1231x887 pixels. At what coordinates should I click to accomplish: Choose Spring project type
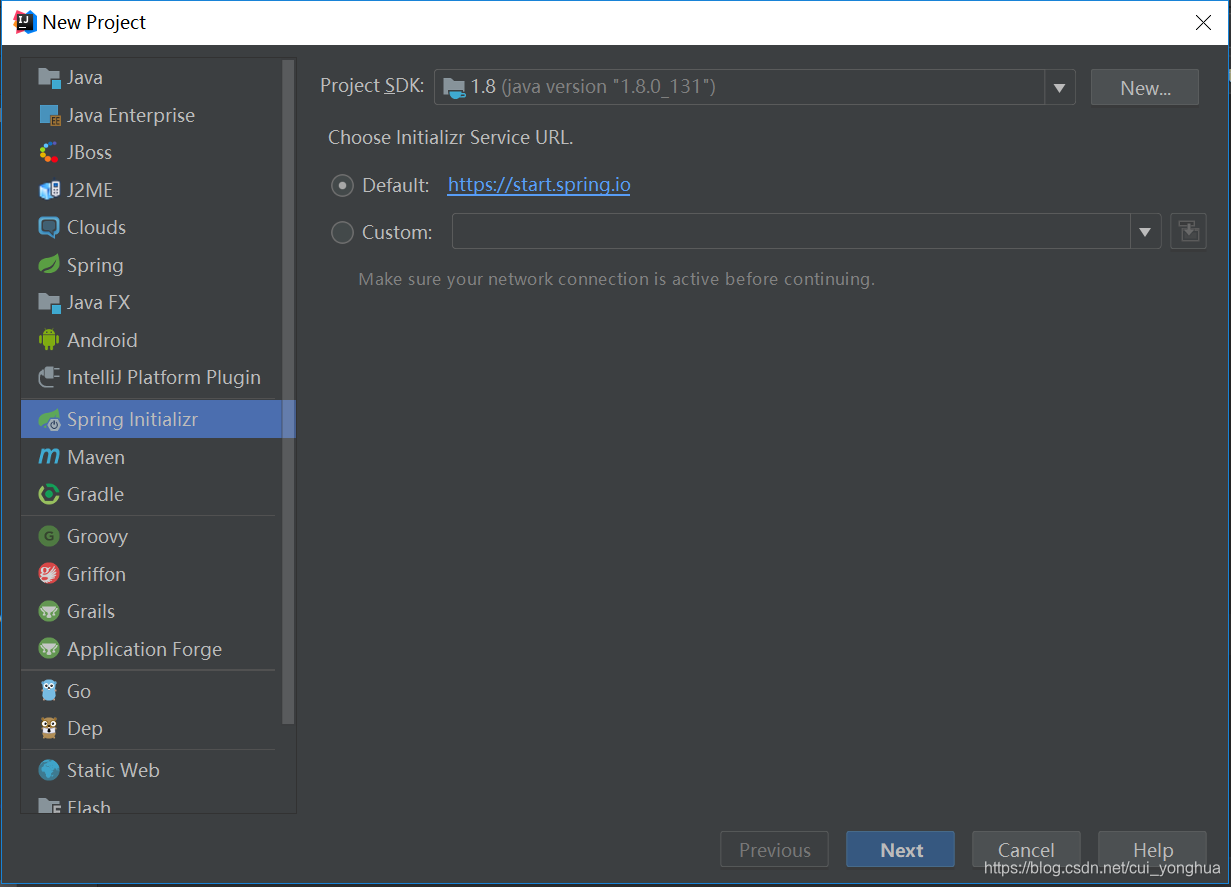(x=151, y=265)
